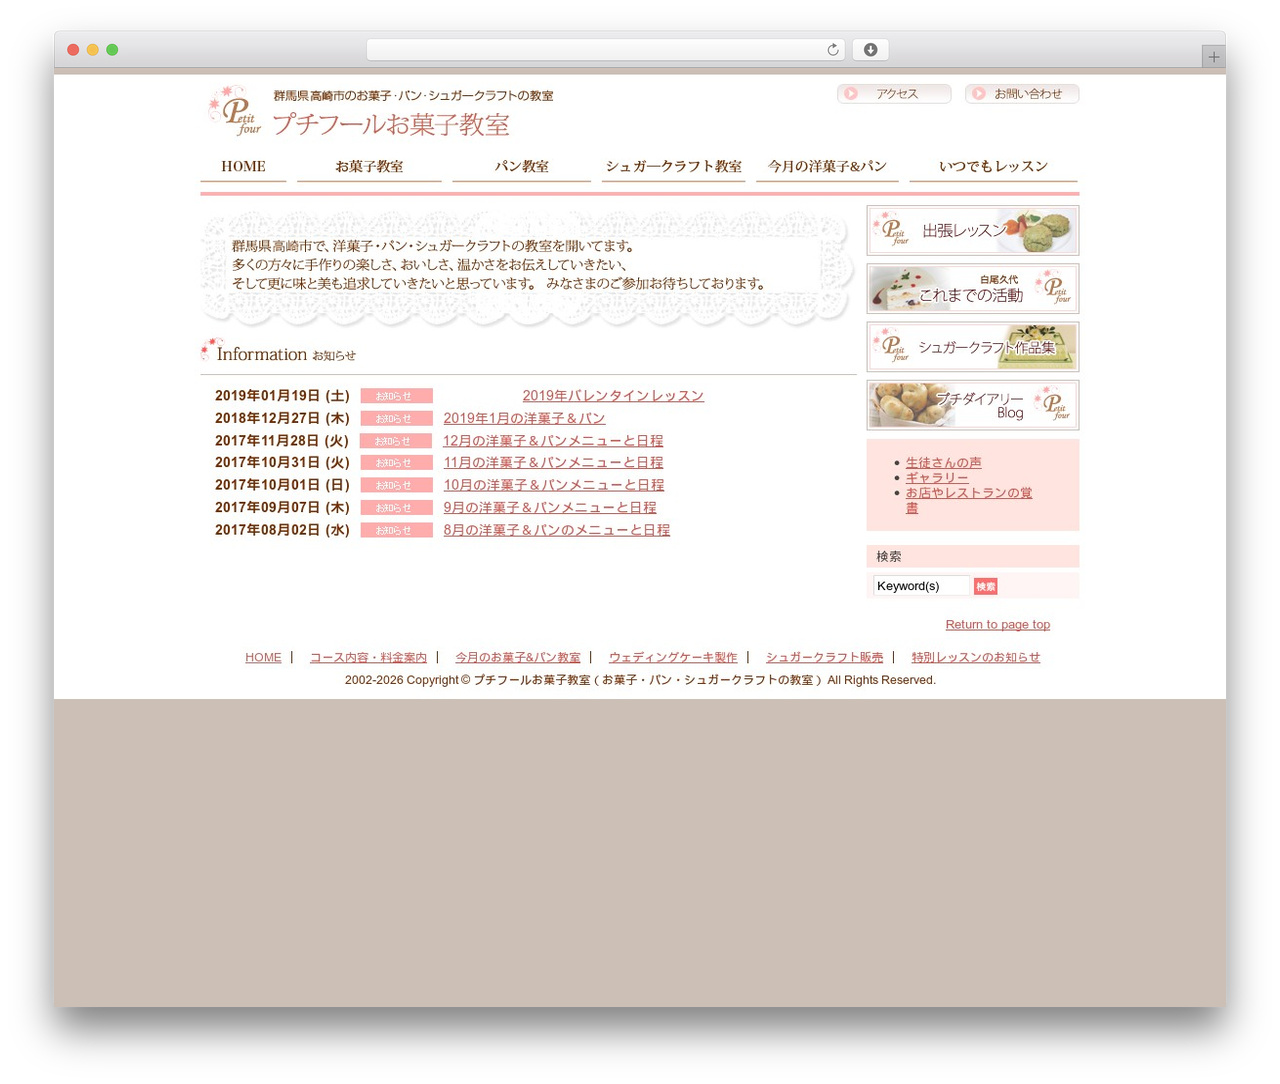Click the Petit four logo at top left
Screen dimensions: 1280x1084
coord(235,111)
